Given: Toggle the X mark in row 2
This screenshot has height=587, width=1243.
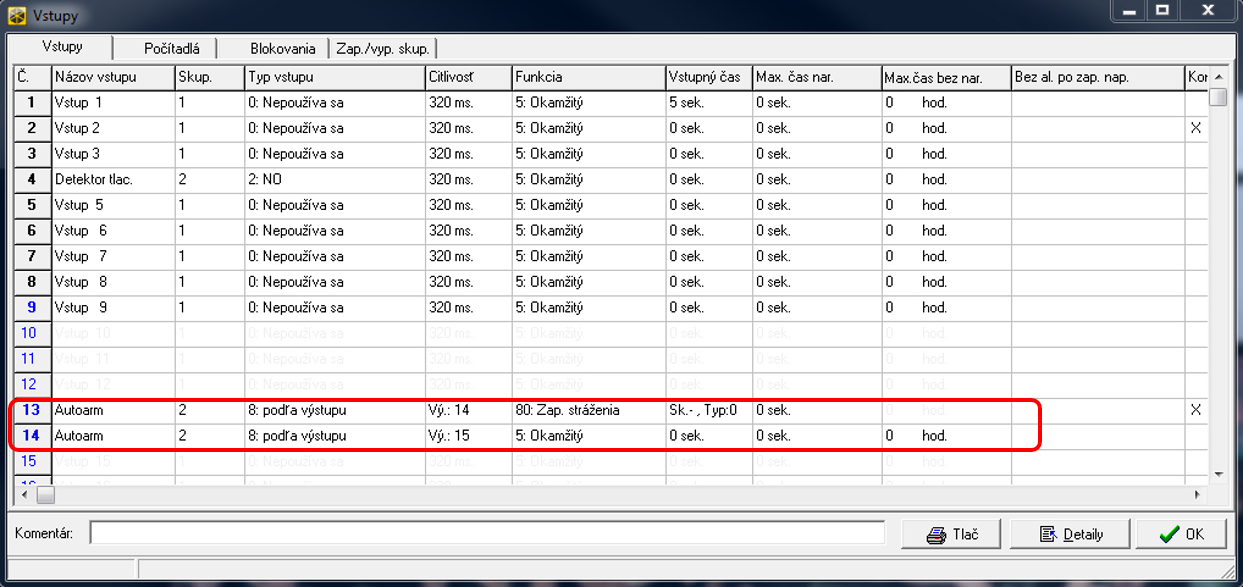Looking at the screenshot, I should (1194, 128).
